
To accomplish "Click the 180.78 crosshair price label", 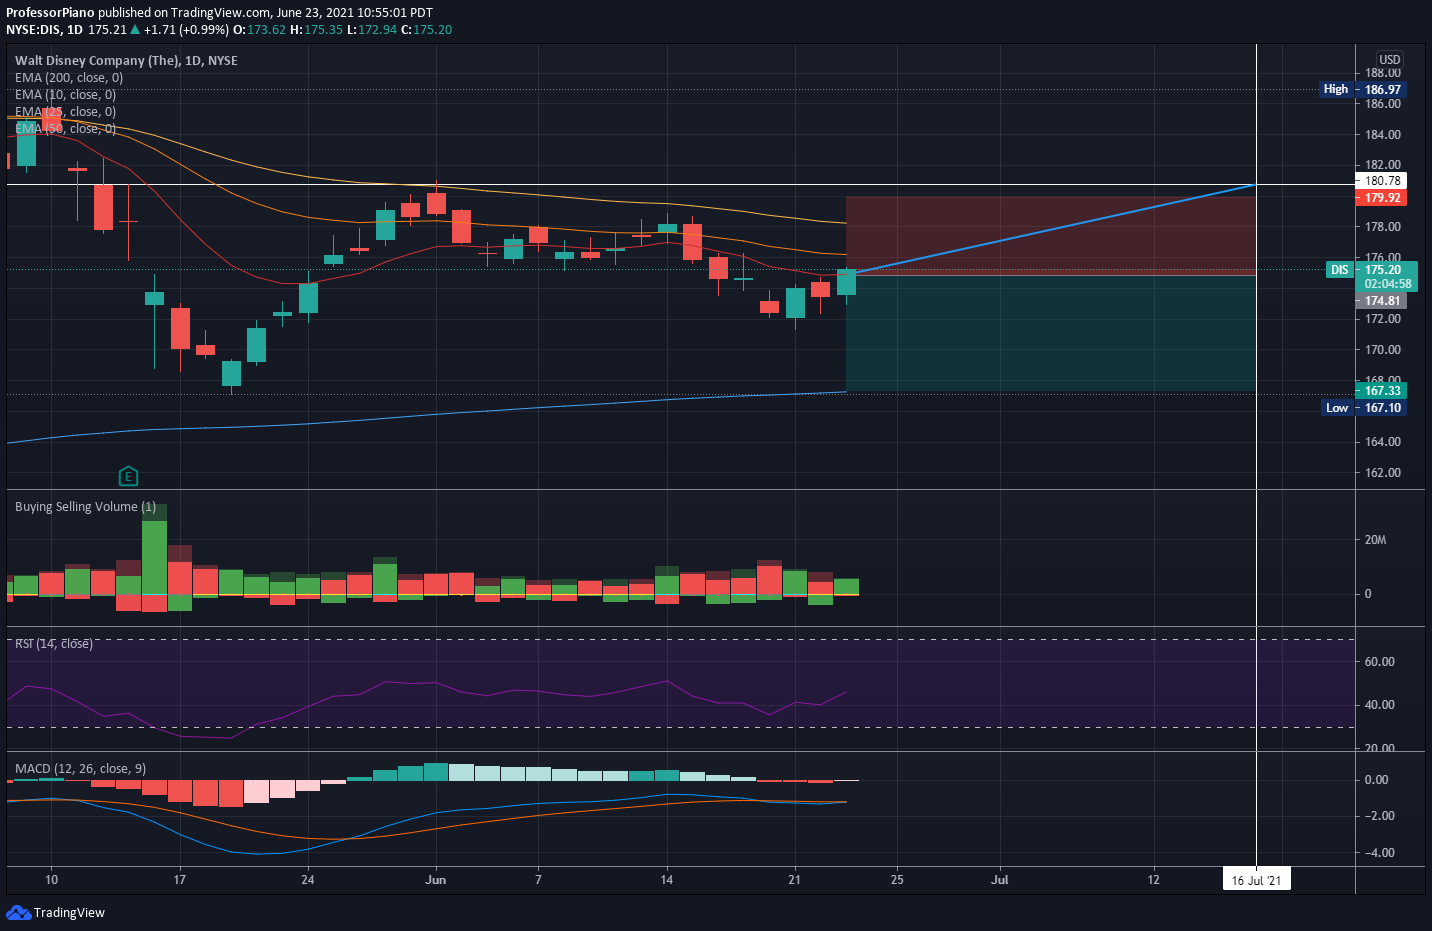I will [1382, 181].
